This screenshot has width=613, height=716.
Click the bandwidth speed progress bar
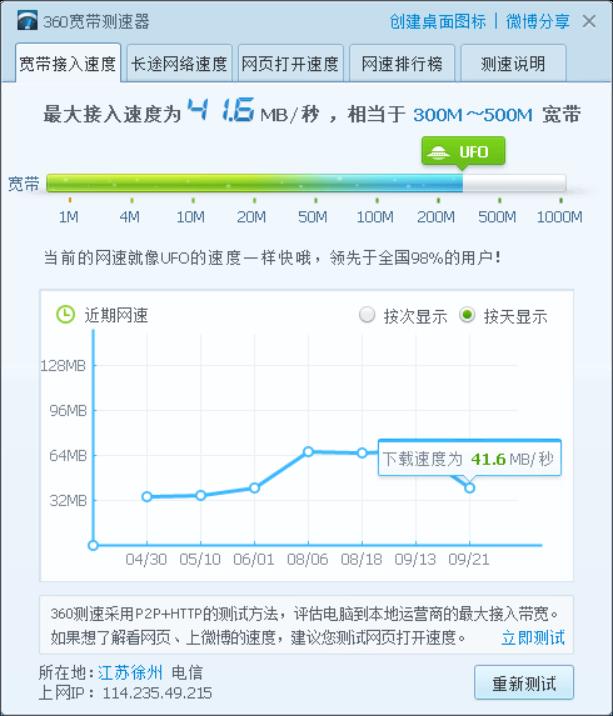[306, 183]
